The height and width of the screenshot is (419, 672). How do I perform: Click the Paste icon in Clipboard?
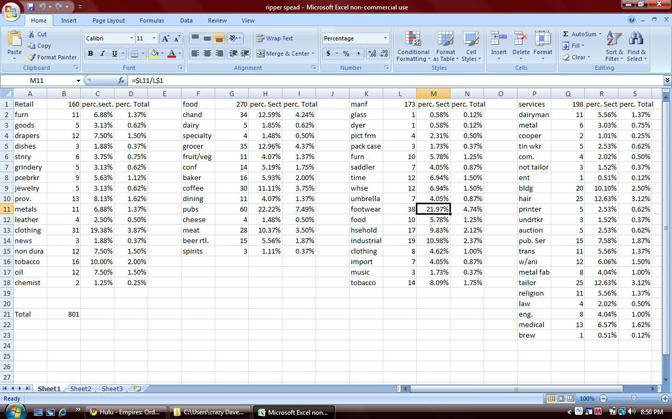[x=13, y=40]
